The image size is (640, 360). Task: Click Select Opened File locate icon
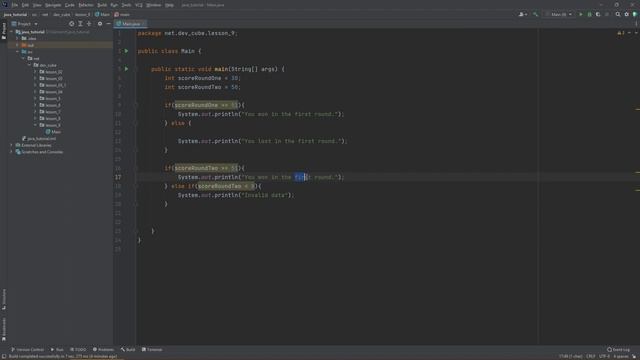pyautogui.click(x=72, y=24)
